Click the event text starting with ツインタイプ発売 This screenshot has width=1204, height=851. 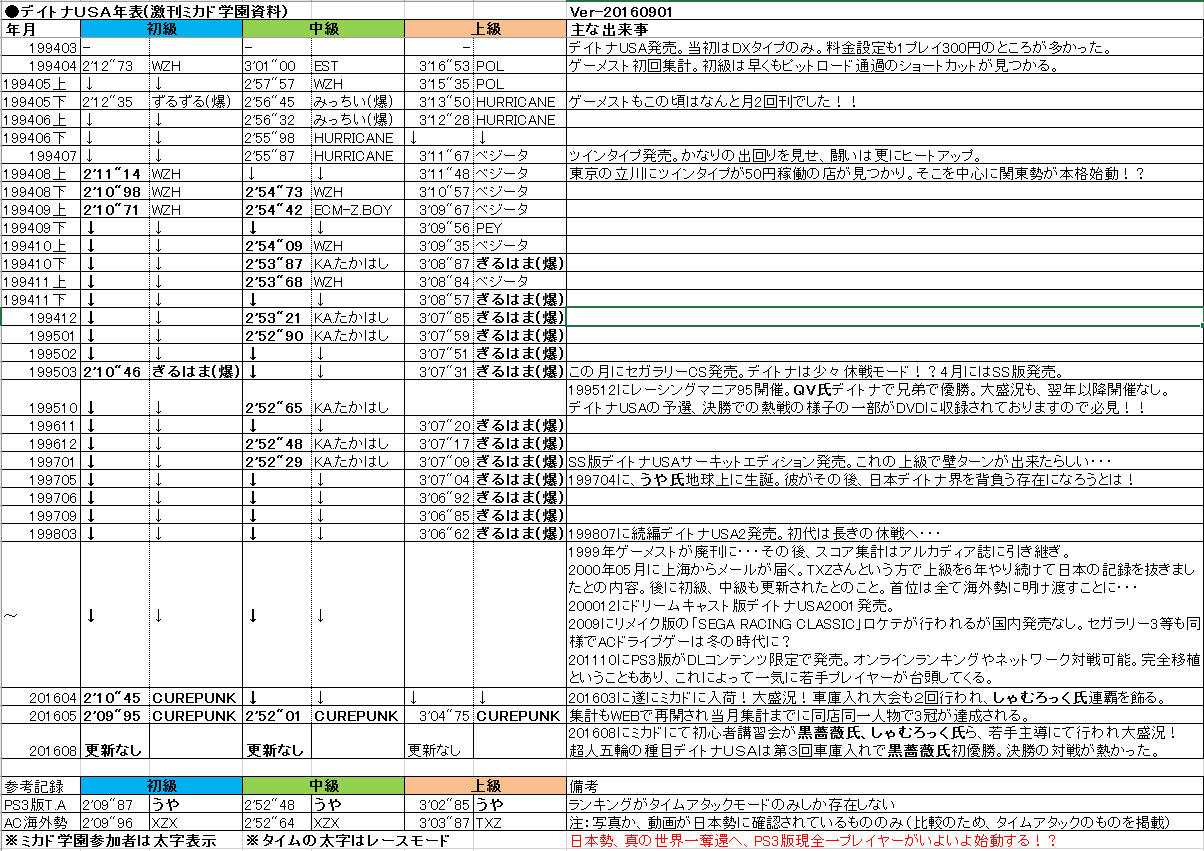[775, 156]
